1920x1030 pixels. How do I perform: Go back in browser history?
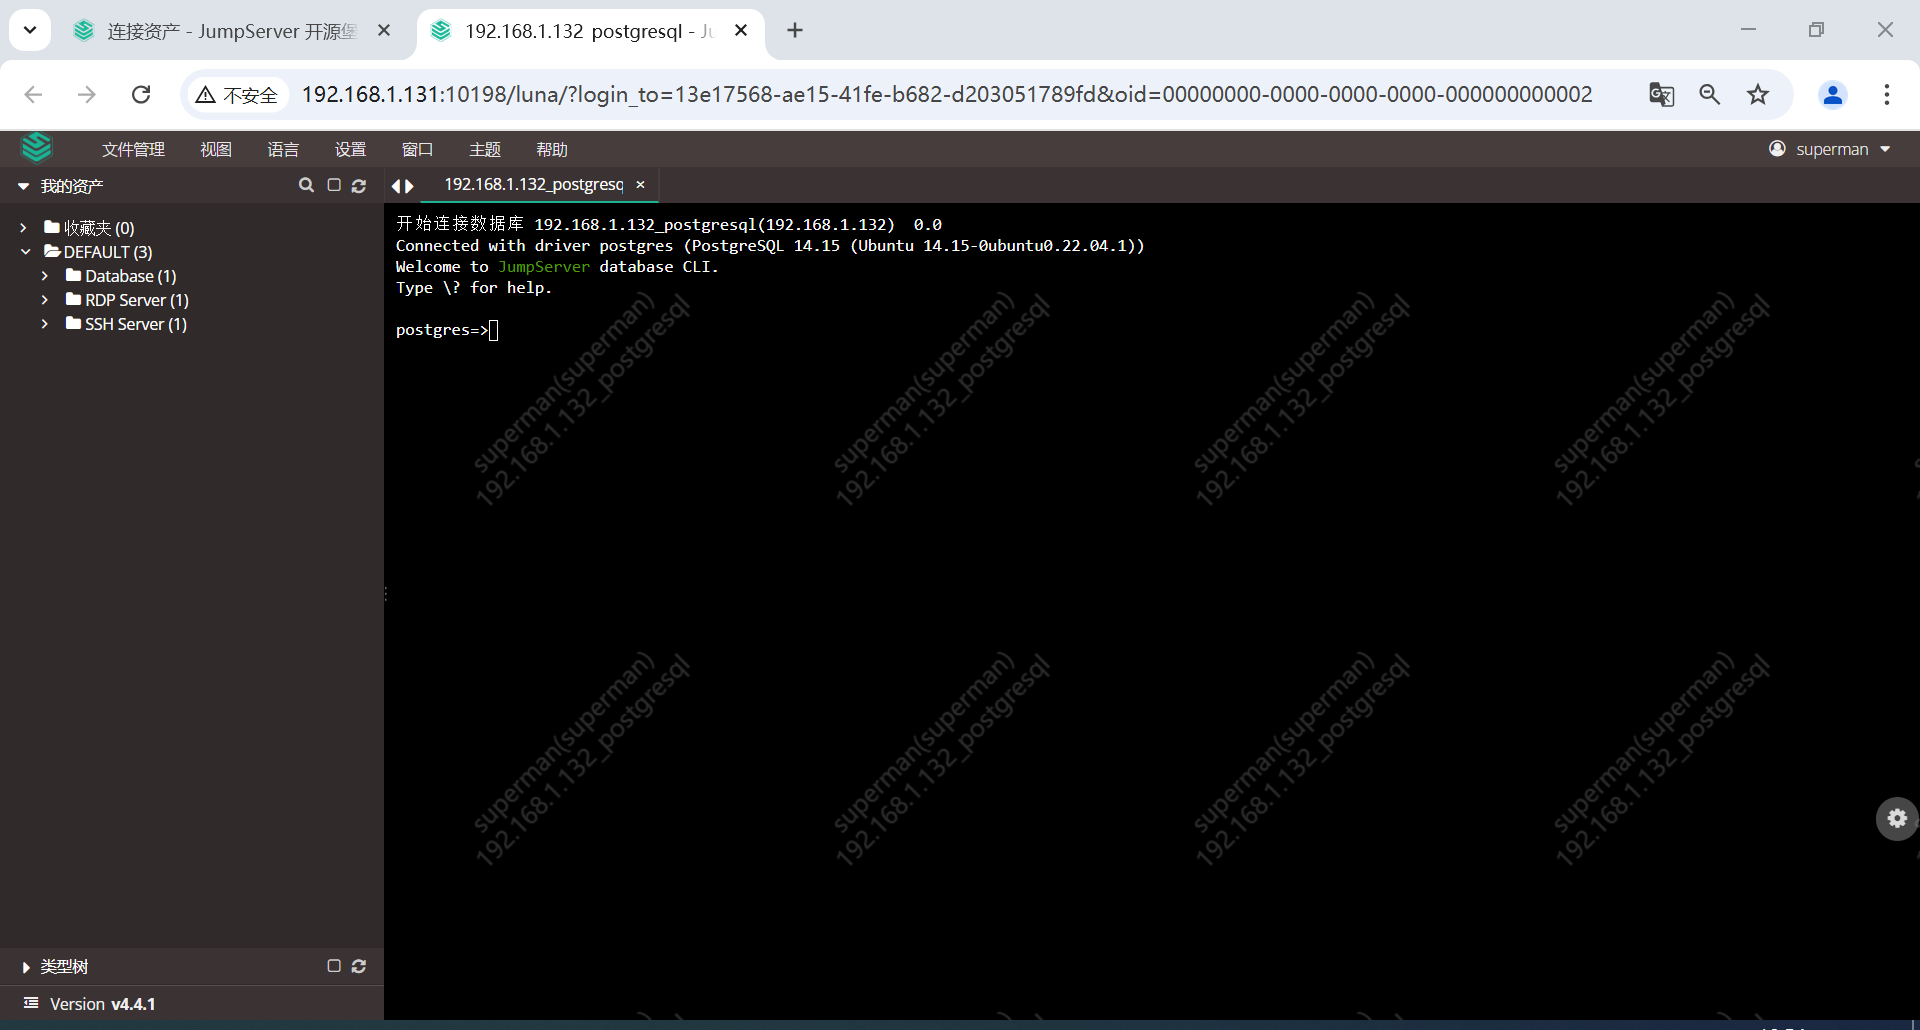(33, 94)
